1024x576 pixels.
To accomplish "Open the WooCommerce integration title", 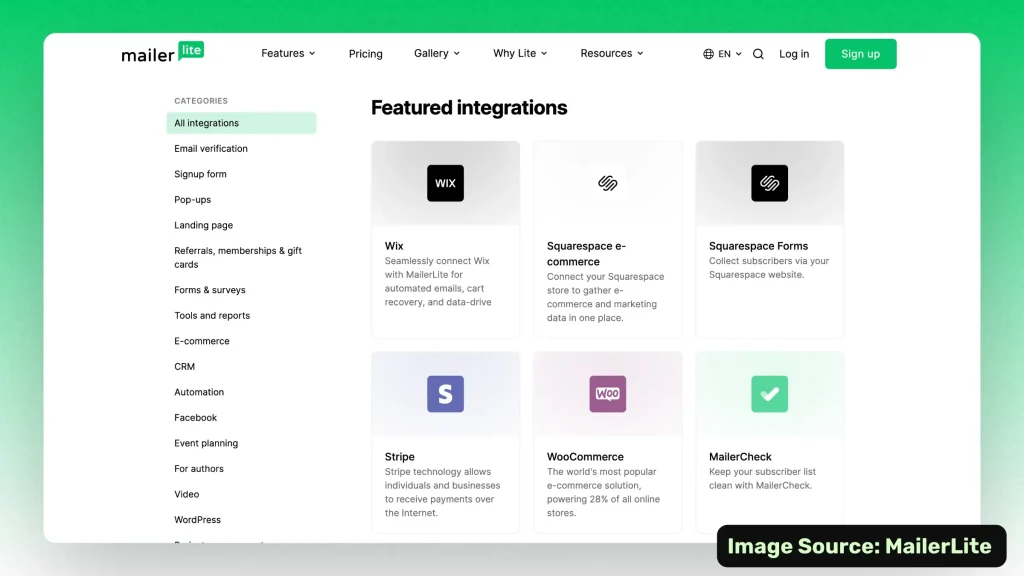I will (585, 456).
